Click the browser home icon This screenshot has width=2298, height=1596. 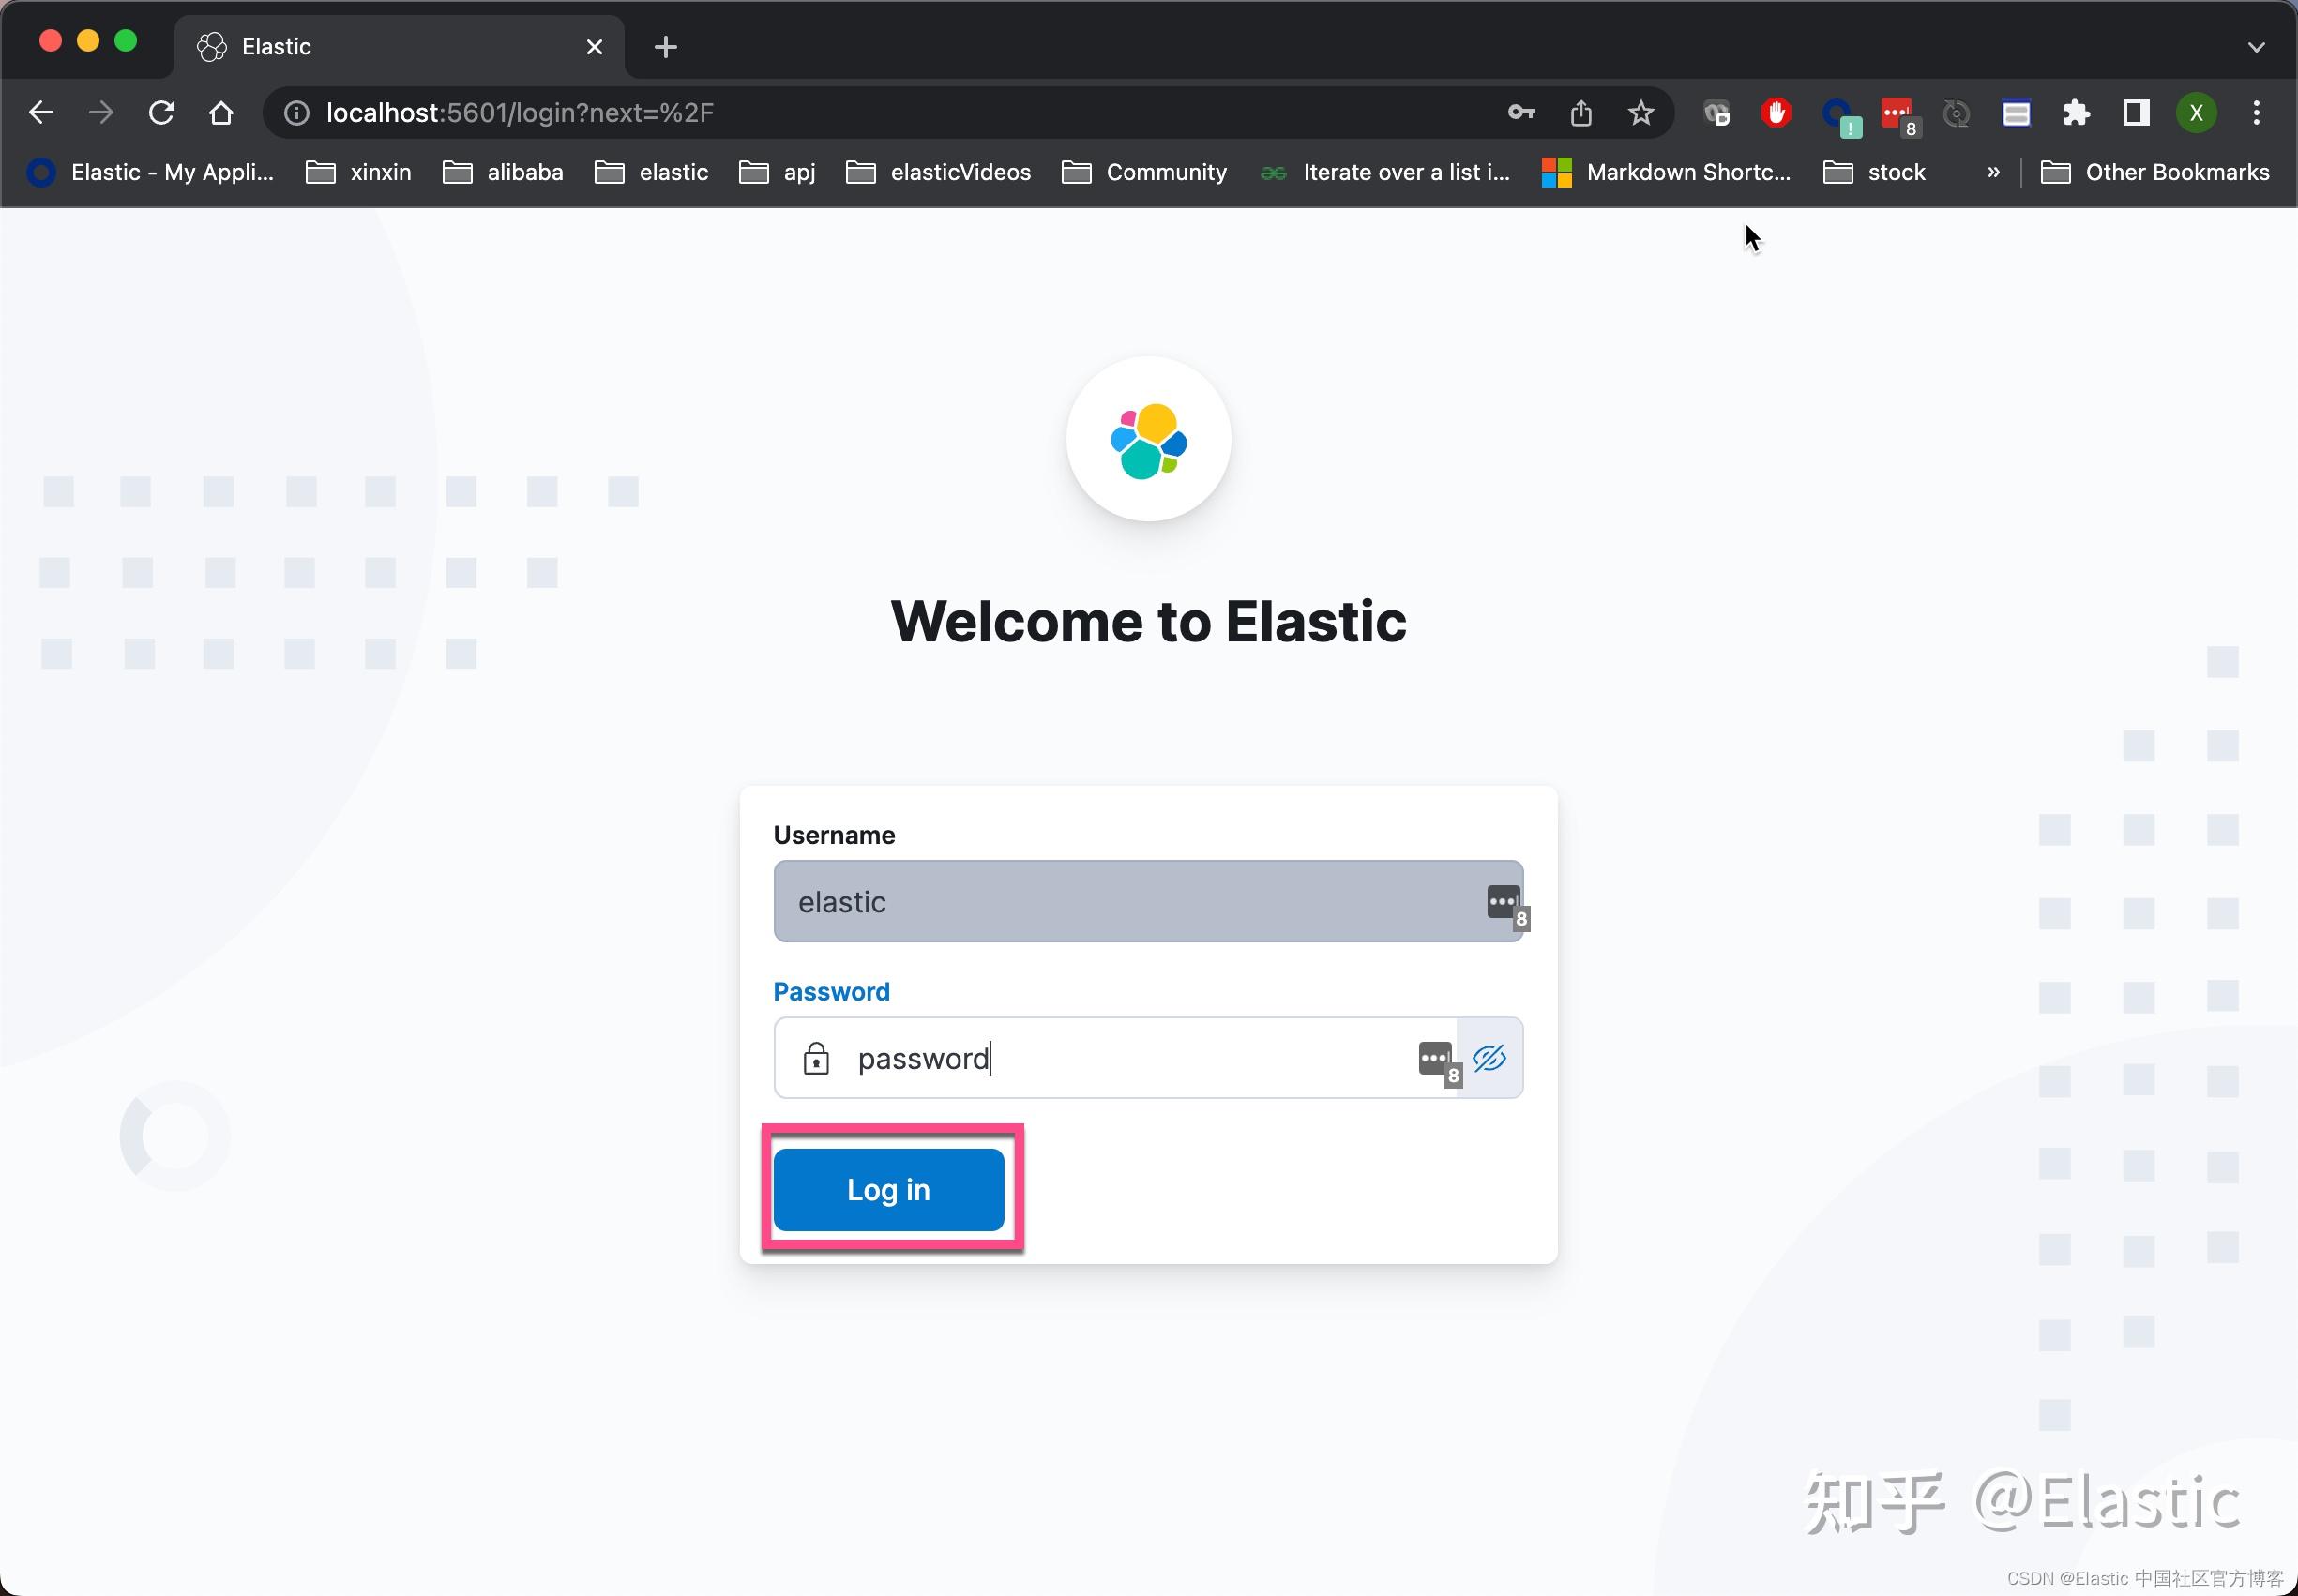(x=220, y=112)
